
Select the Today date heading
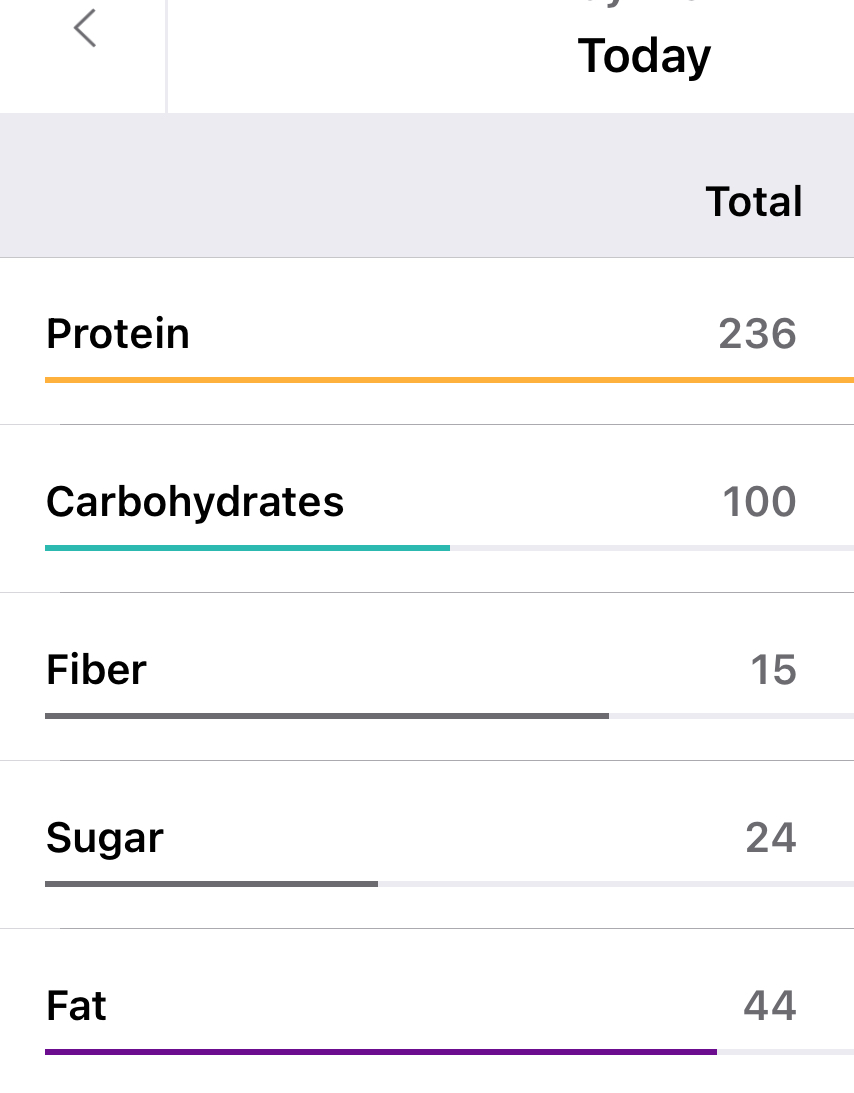pos(644,56)
